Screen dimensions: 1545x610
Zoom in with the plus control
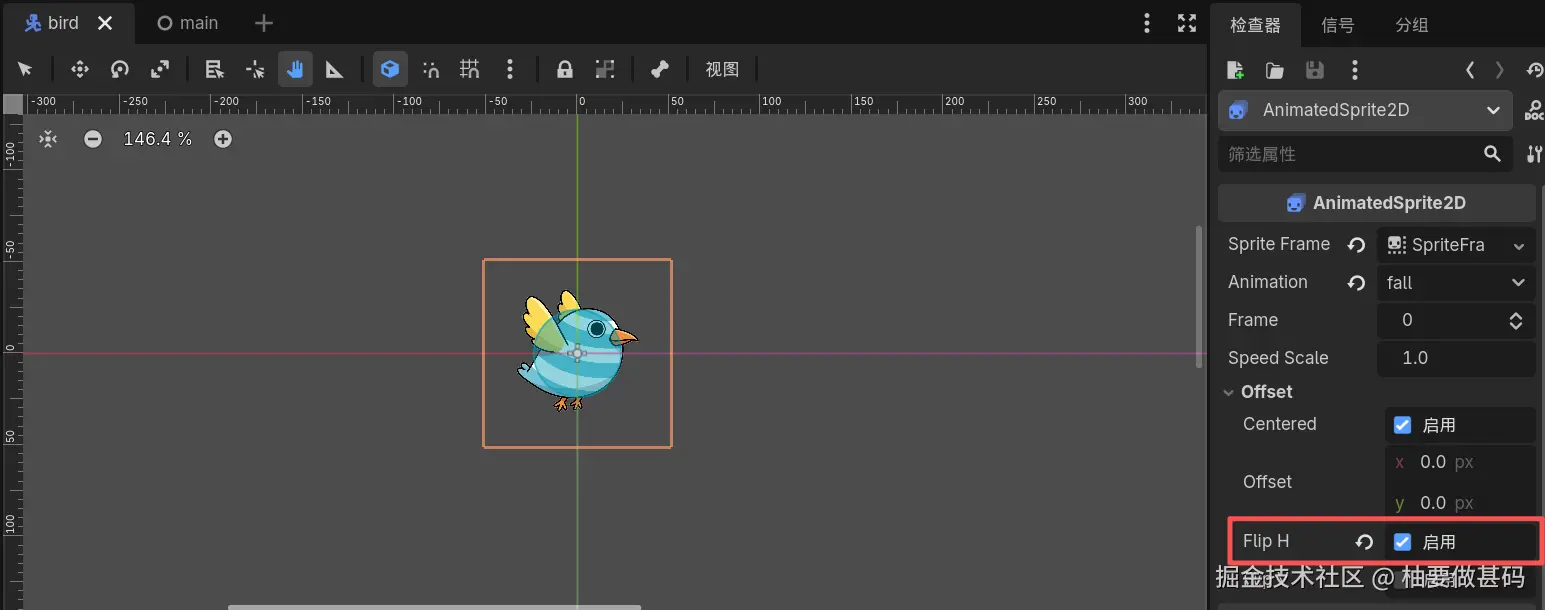tap(222, 139)
